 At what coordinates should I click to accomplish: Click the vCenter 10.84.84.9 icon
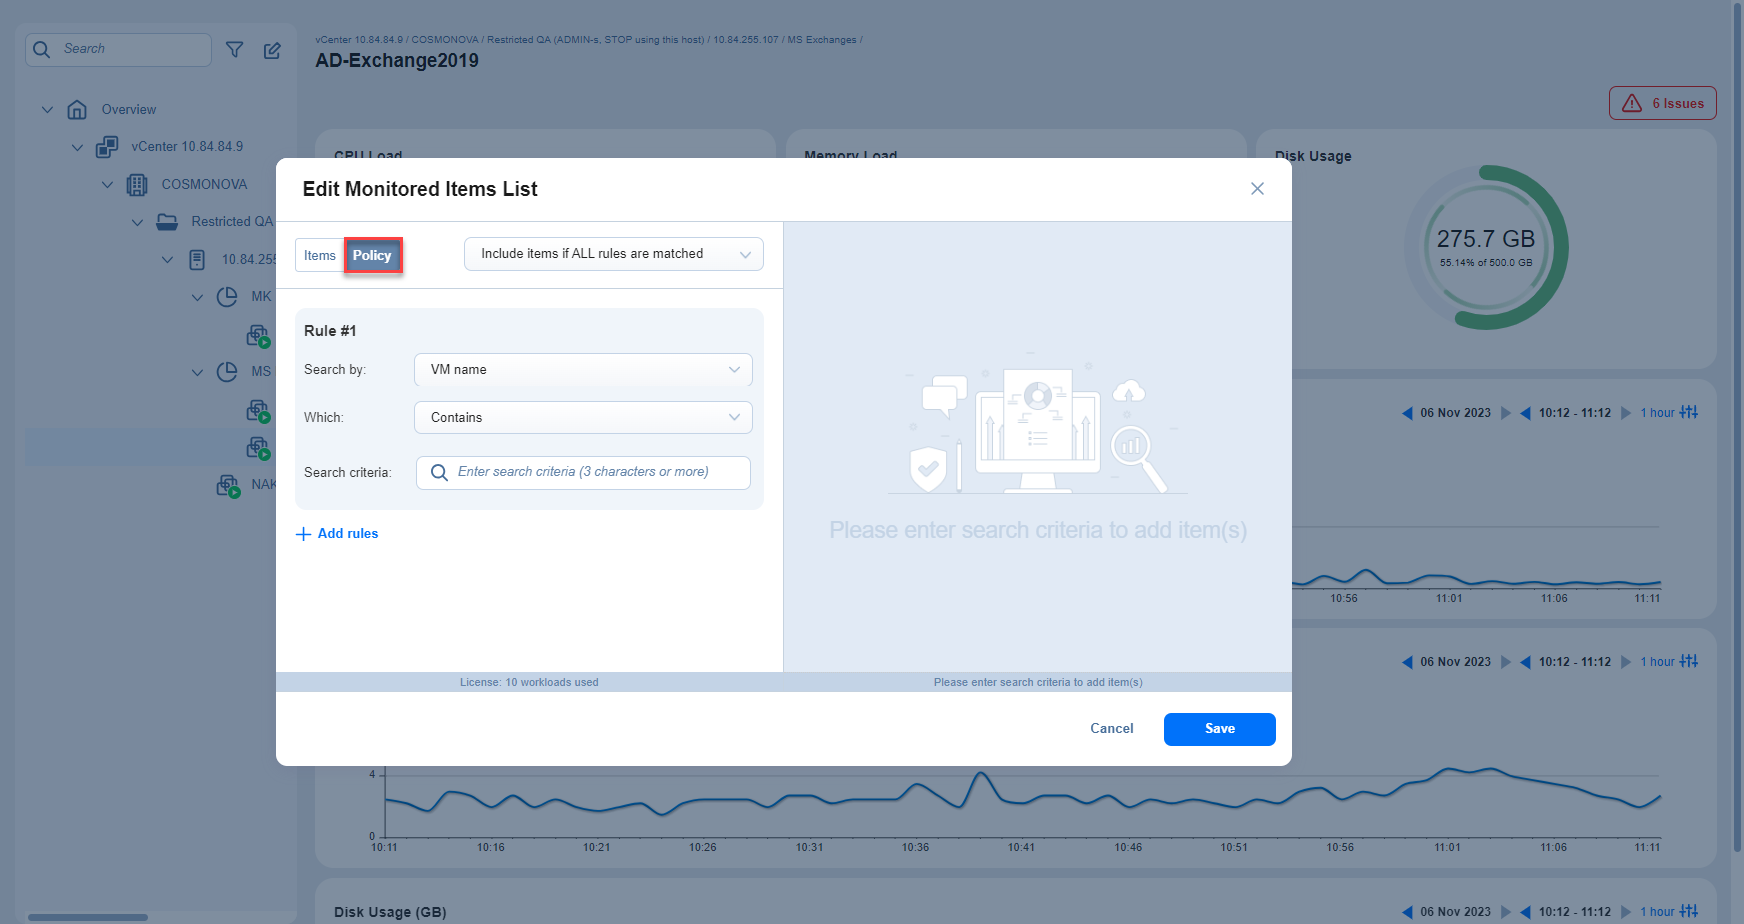107,147
